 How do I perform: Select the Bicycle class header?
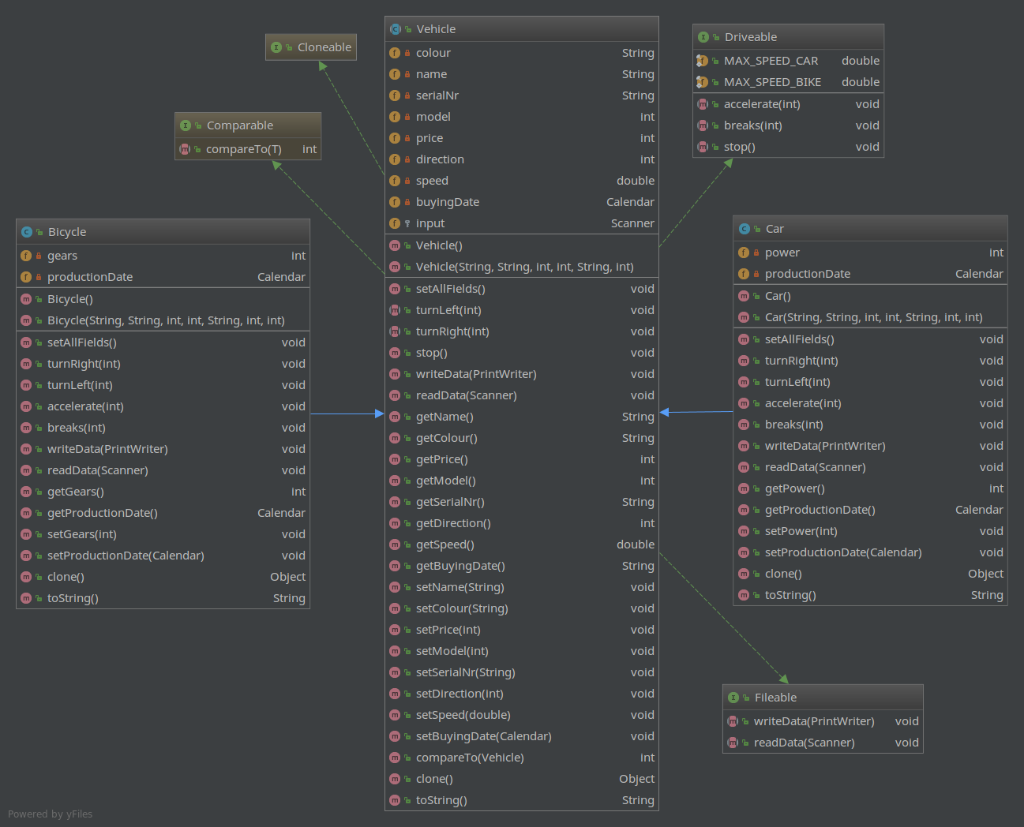[x=163, y=232]
